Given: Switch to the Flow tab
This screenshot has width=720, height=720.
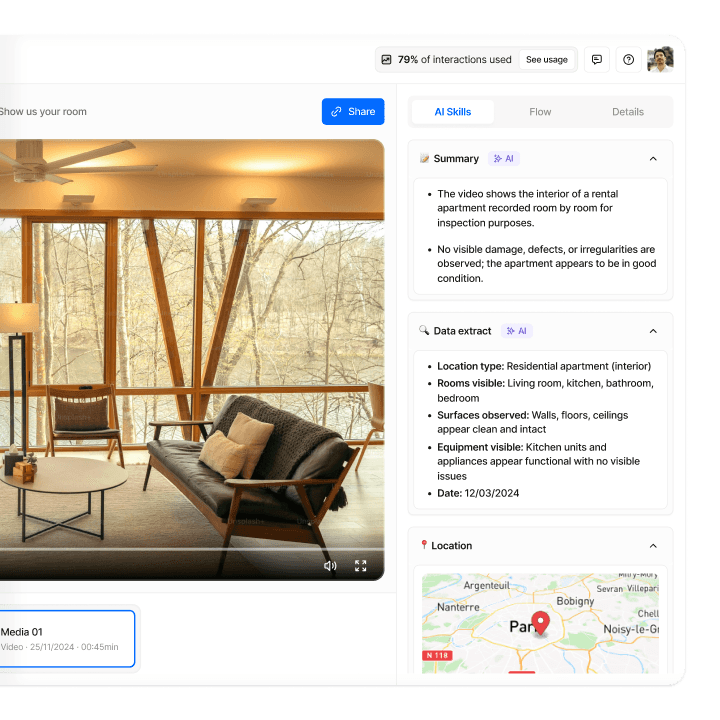Looking at the screenshot, I should click(540, 112).
